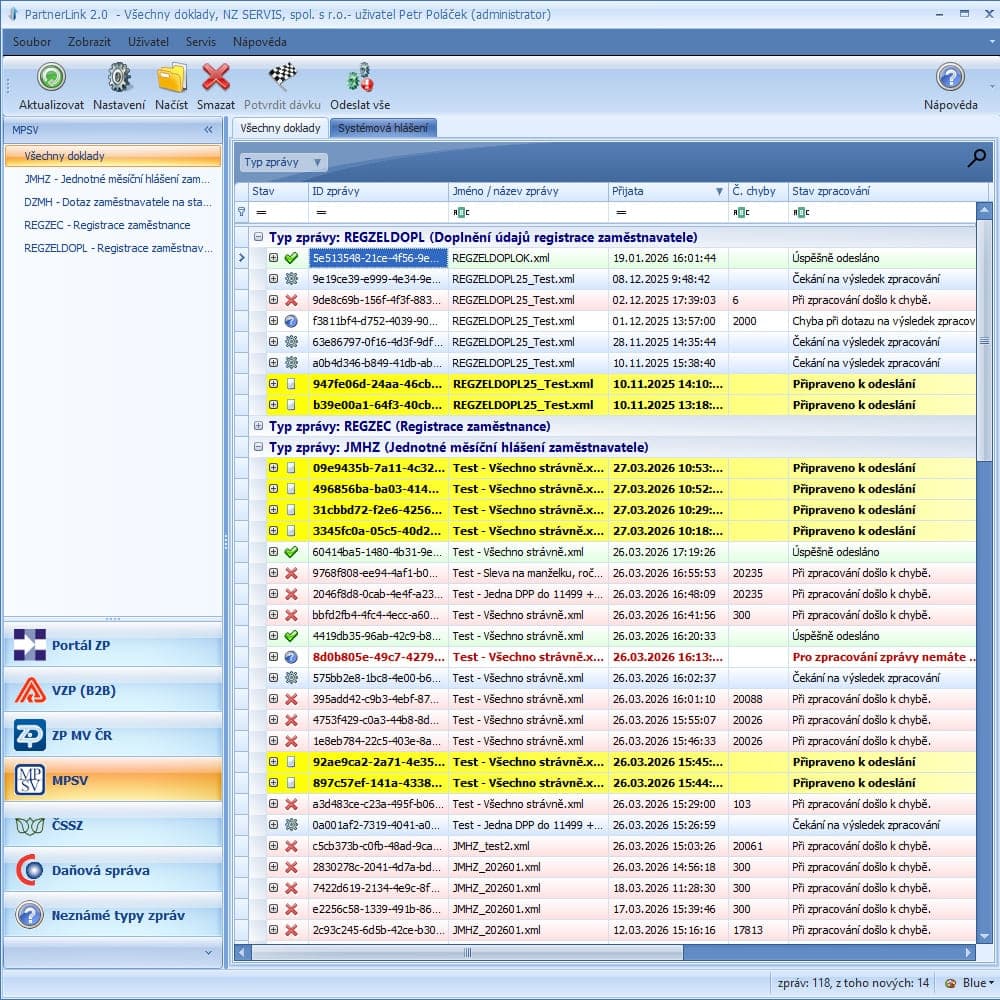Viewport: 1000px width, 1000px height.
Task: Open the Přijata column filter arrow
Action: click(719, 191)
